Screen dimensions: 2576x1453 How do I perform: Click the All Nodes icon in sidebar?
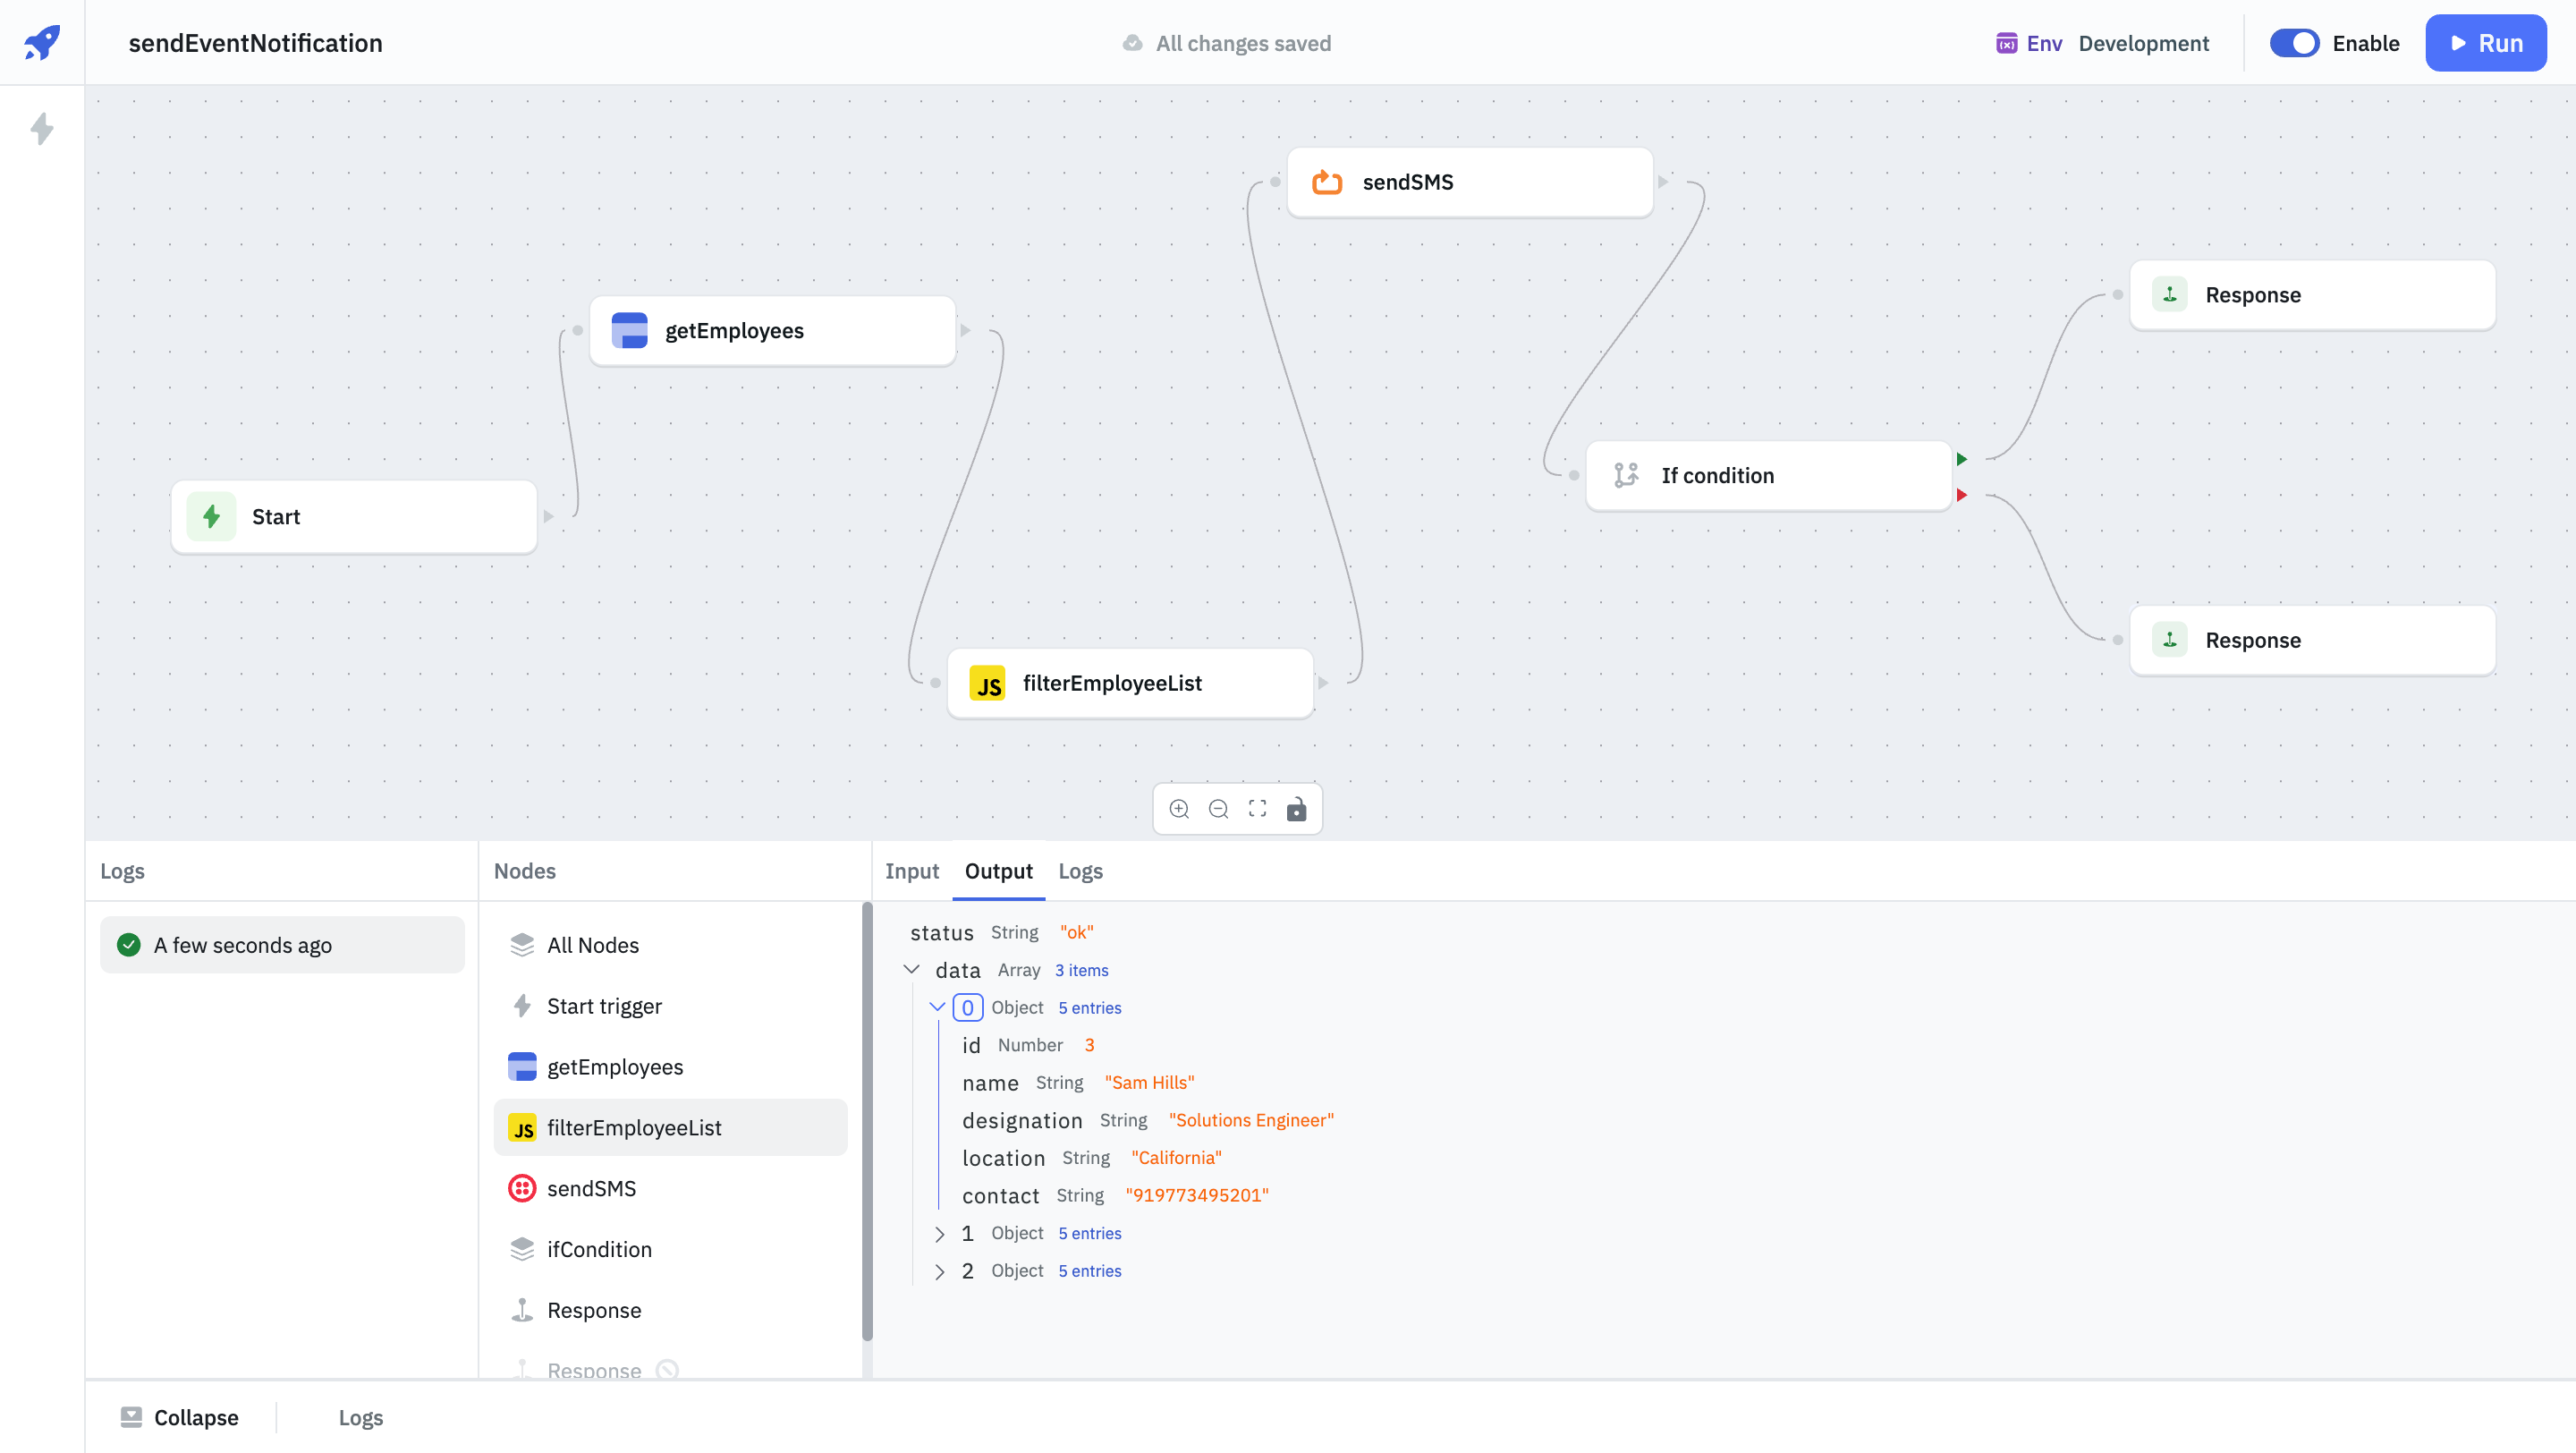coord(523,945)
